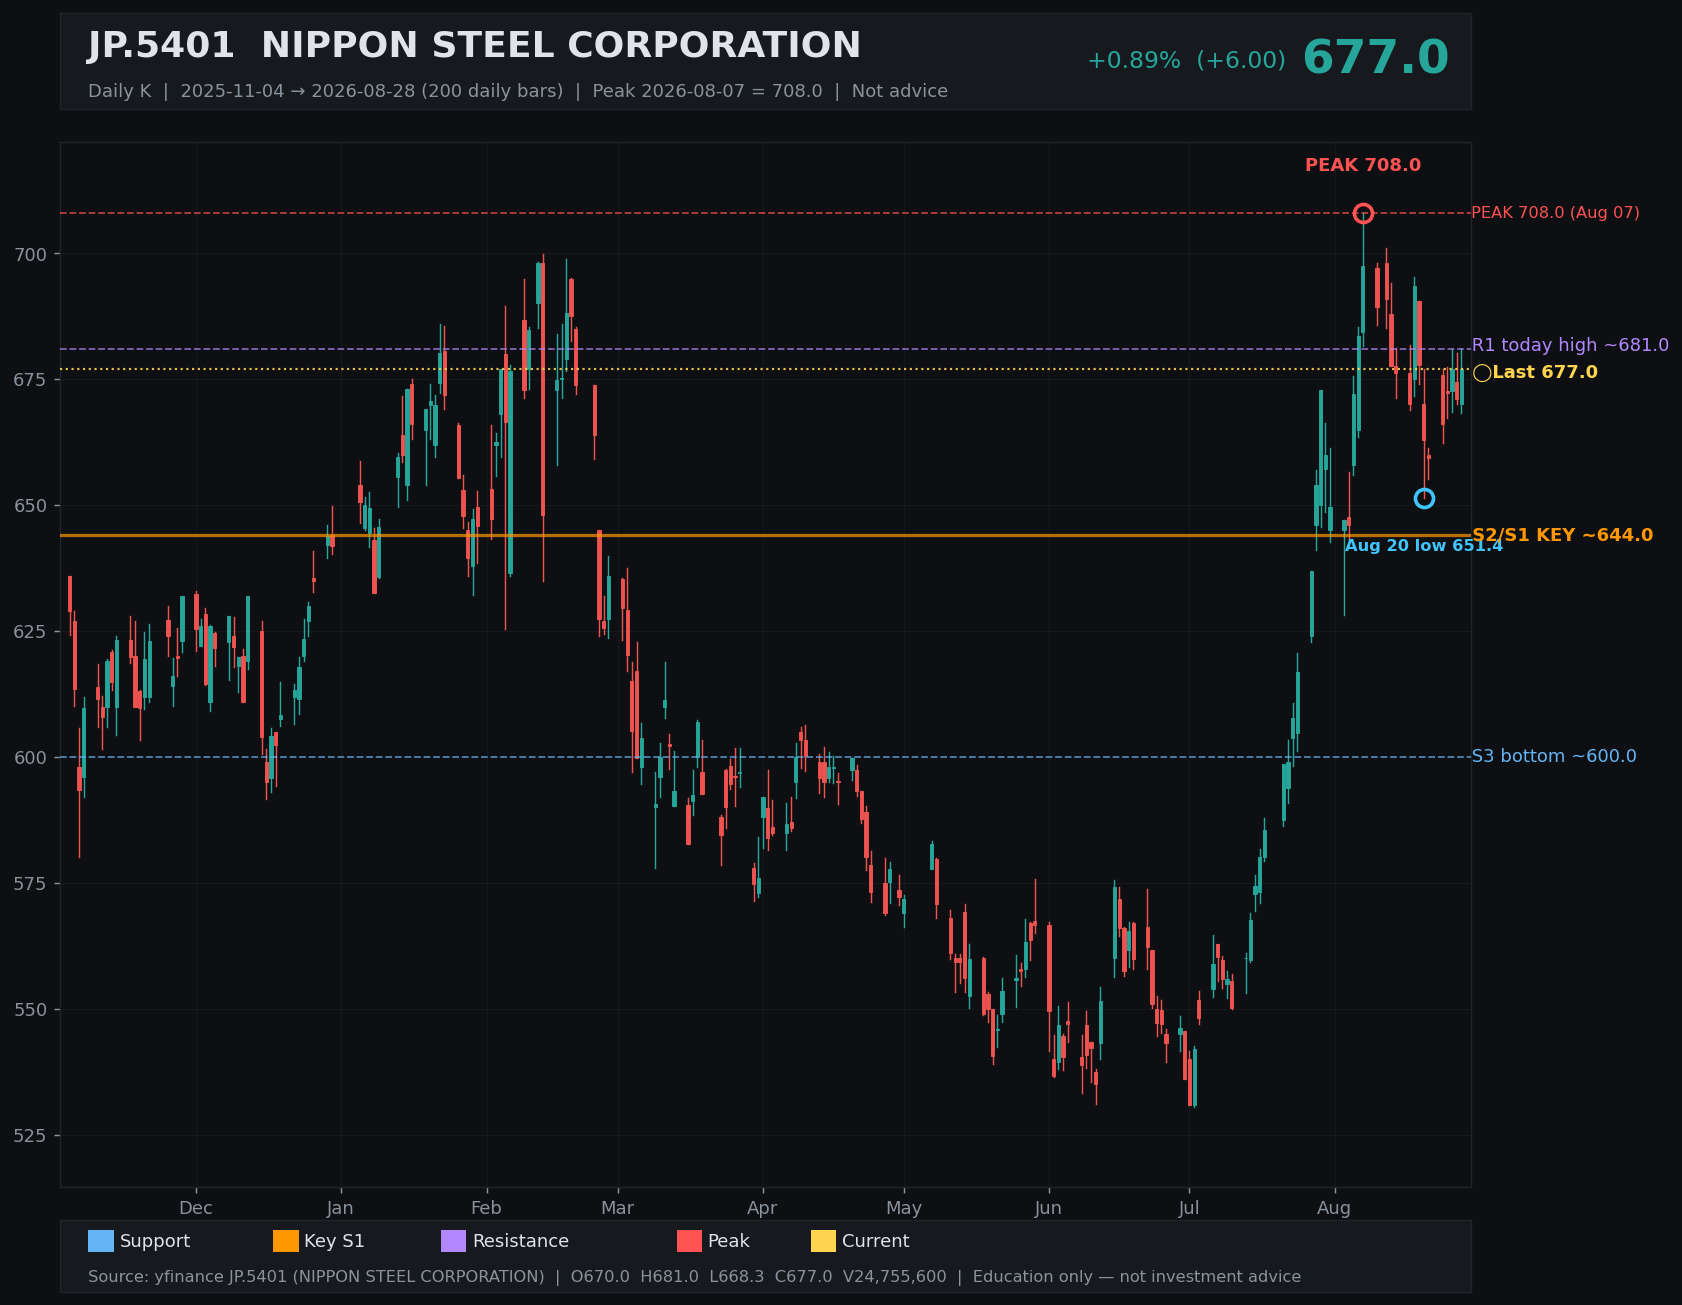Click the +0.89% (+6.00) change value

(1186, 61)
